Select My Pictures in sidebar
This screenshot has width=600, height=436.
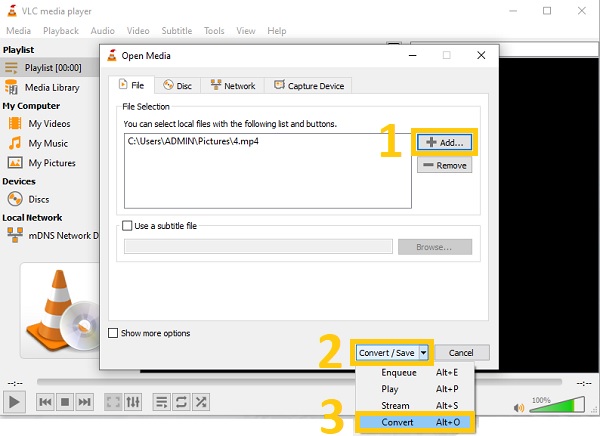(50, 163)
